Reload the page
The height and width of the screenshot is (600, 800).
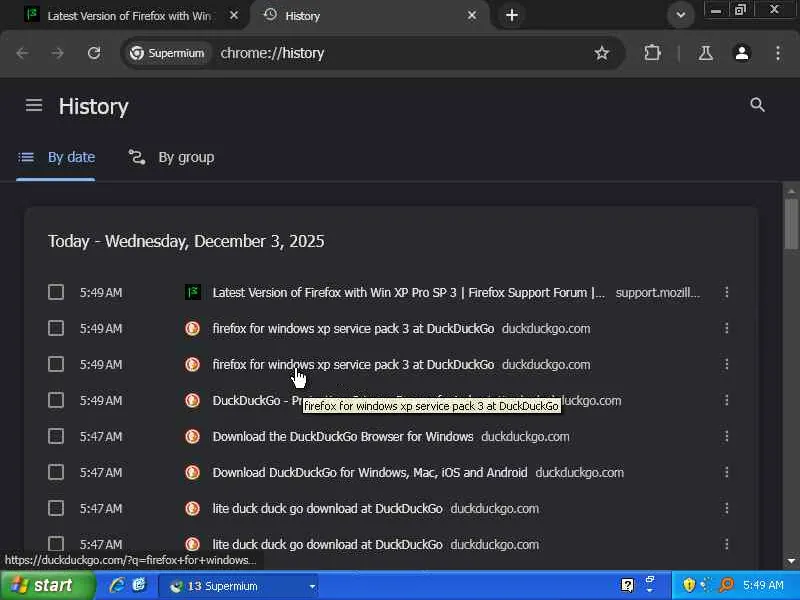94,53
